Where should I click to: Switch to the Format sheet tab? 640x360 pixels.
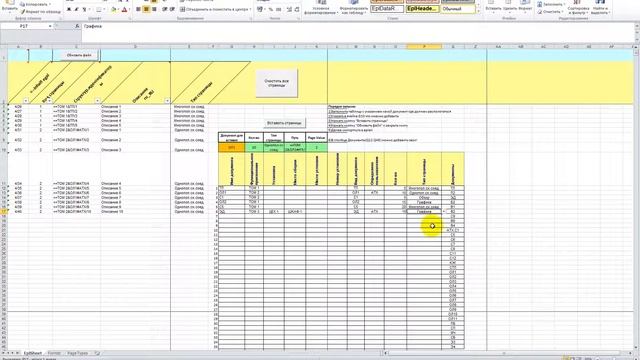(54, 353)
